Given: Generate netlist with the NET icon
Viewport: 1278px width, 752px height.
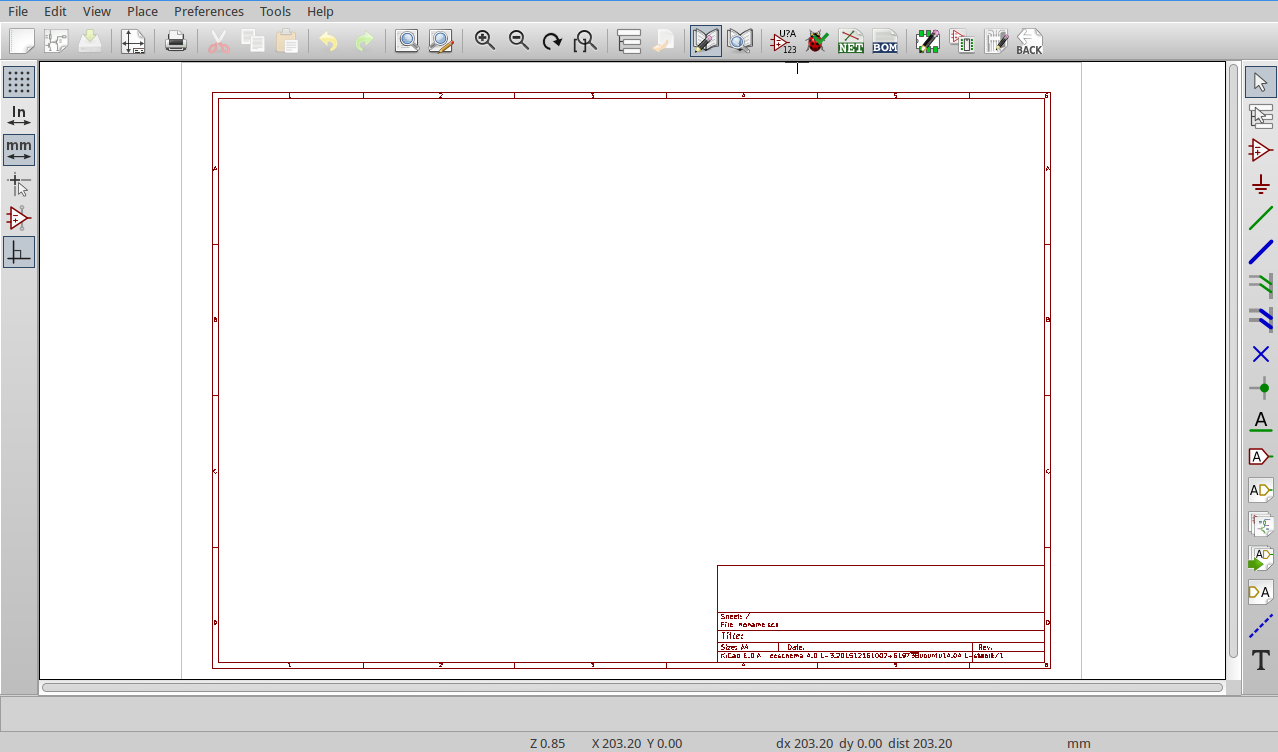Looking at the screenshot, I should (851, 41).
